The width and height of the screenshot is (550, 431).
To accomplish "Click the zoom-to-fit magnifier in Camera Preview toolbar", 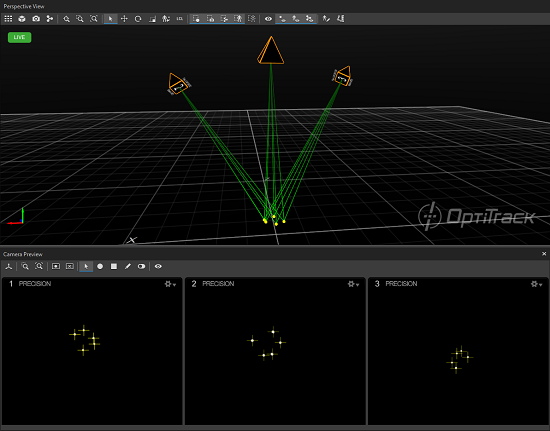I will [39, 267].
